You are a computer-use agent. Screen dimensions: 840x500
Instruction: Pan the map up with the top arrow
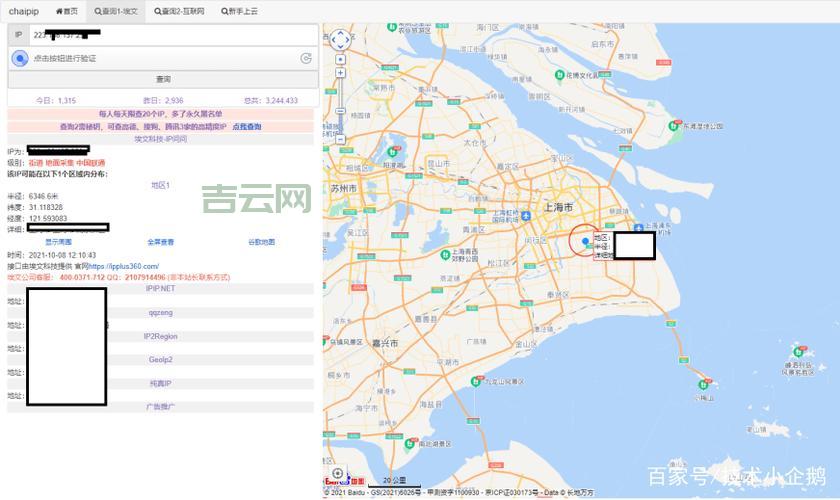[x=340, y=33]
